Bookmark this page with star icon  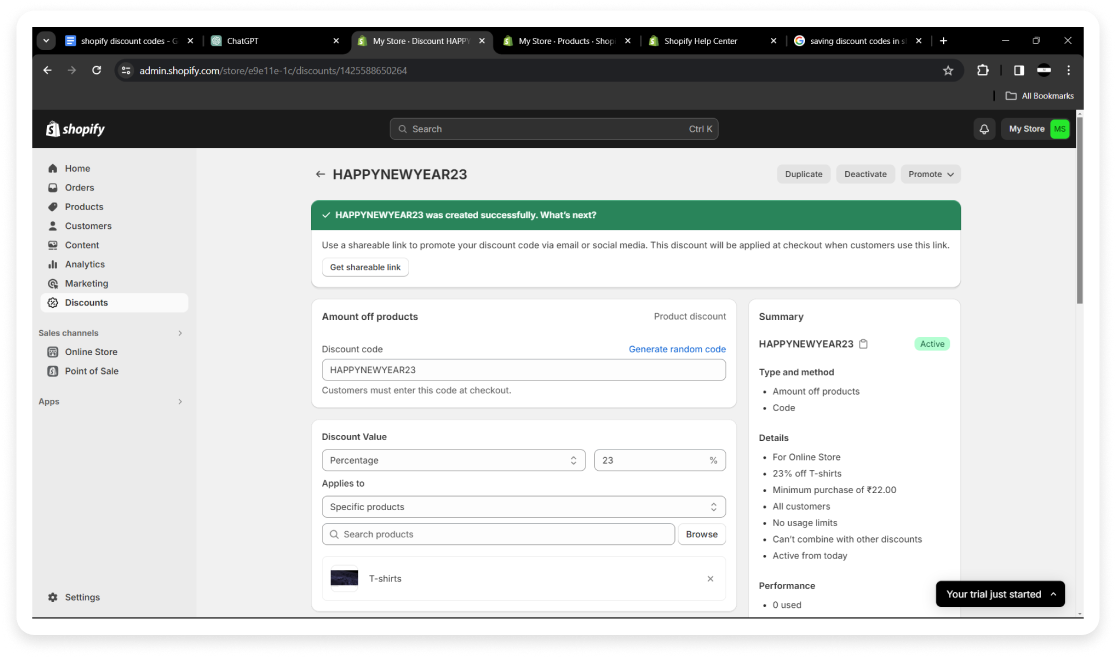(x=948, y=70)
